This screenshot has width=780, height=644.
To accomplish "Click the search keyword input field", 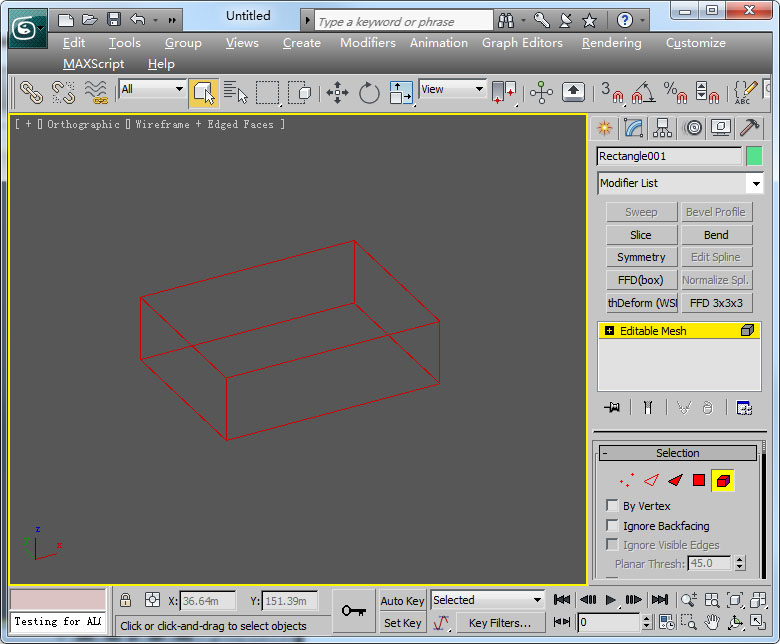I will (x=404, y=21).
